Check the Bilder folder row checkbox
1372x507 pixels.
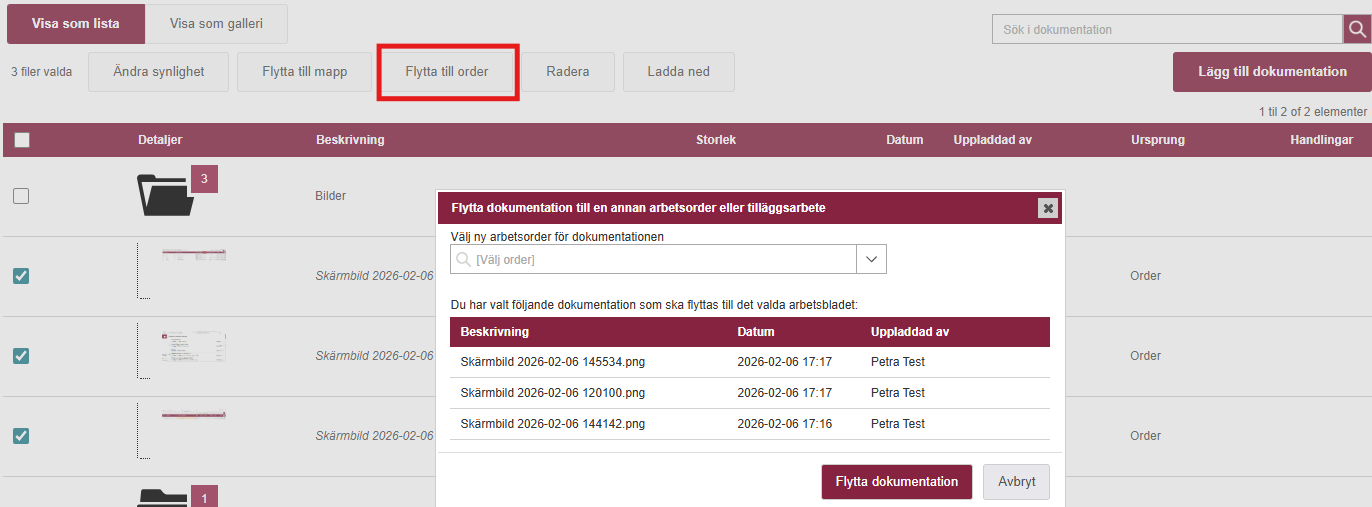point(21,196)
